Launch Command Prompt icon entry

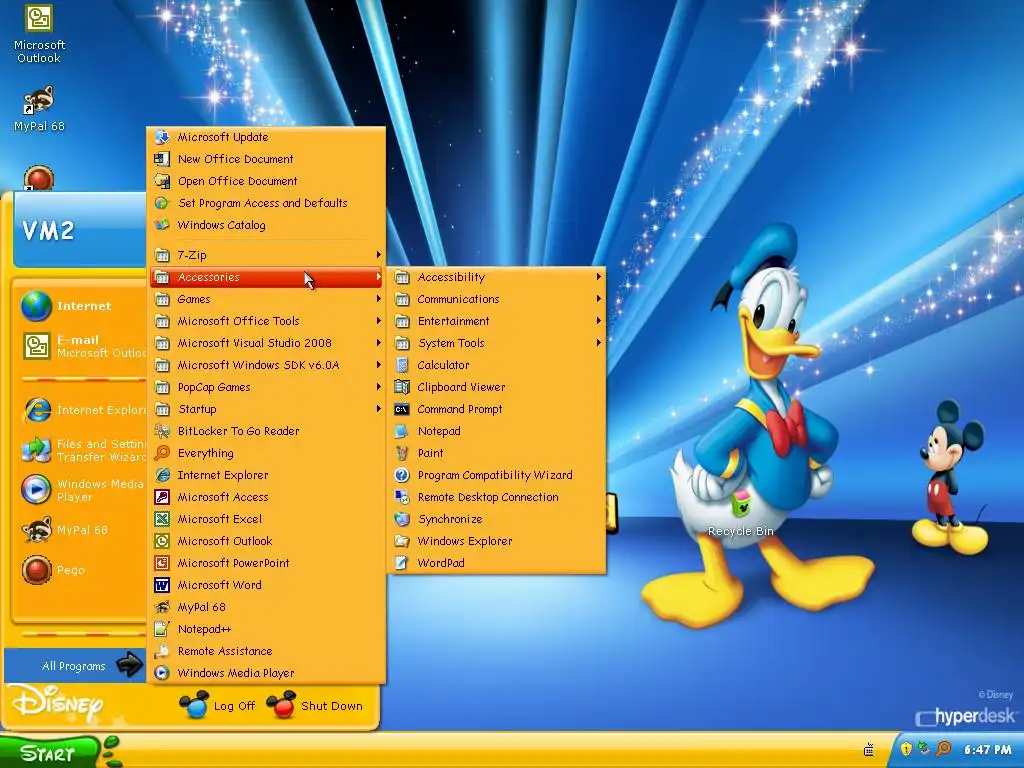click(x=402, y=409)
